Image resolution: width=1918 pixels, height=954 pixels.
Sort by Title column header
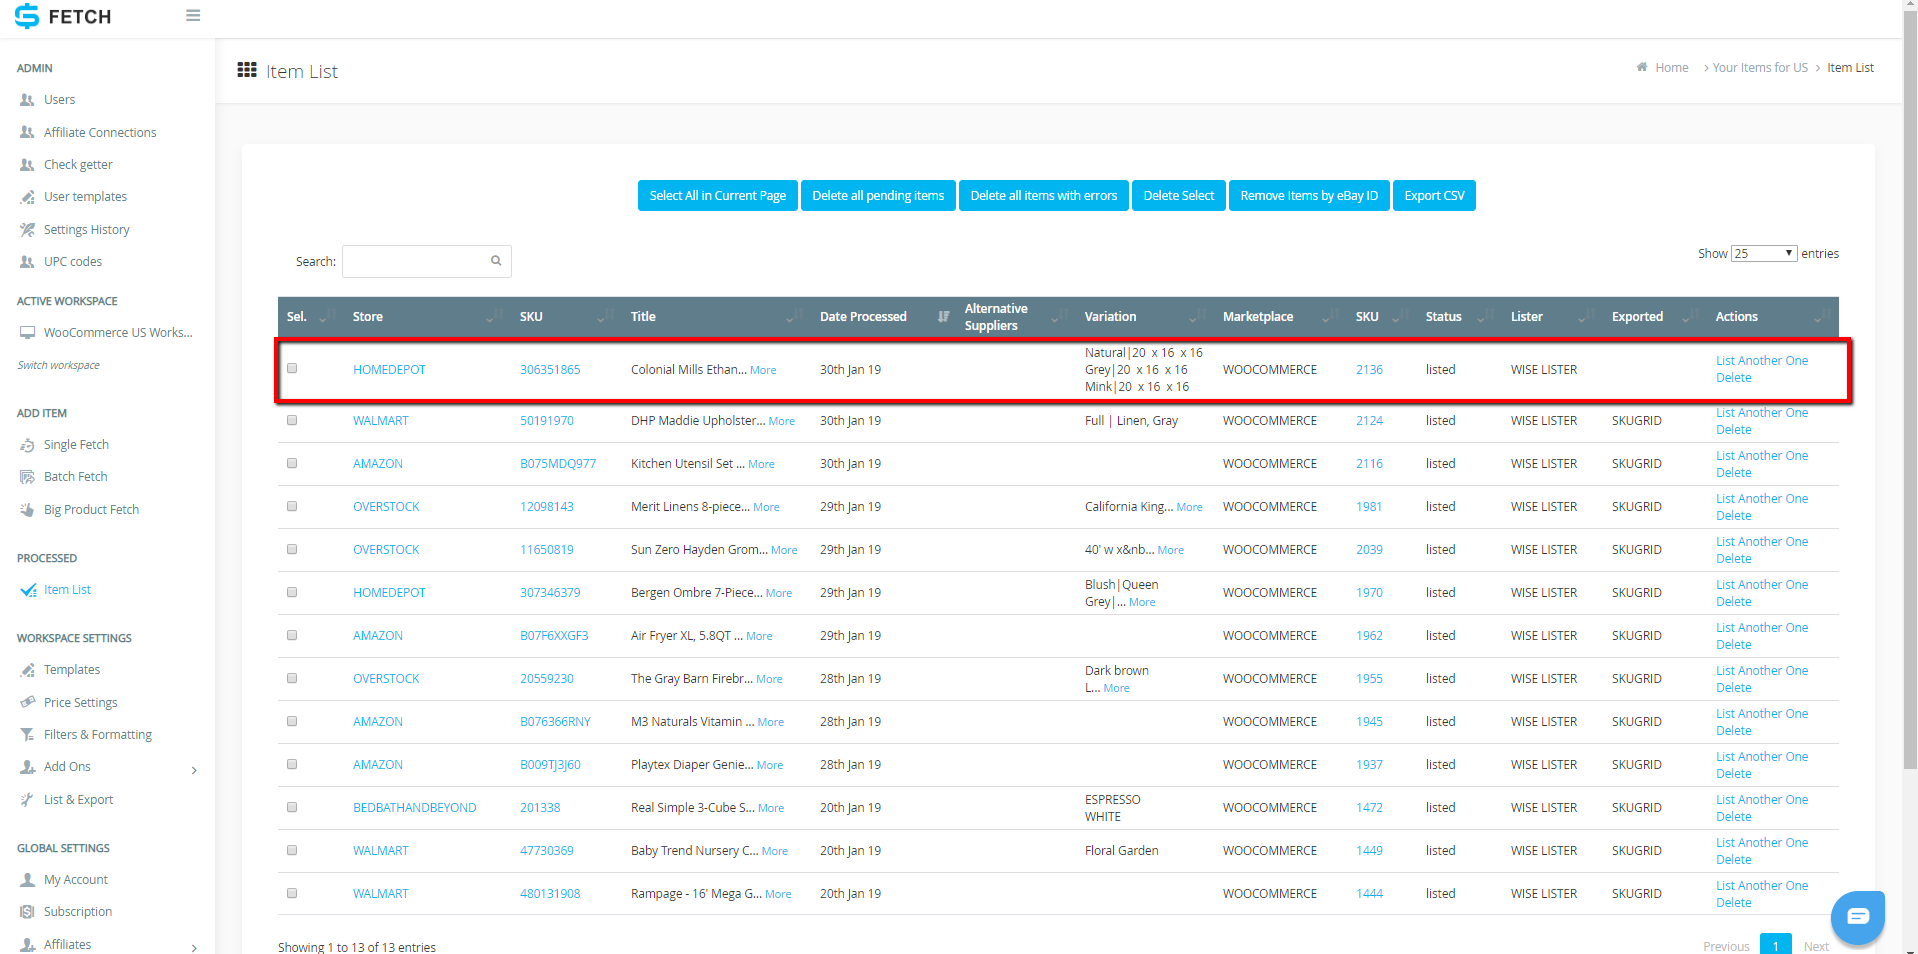[715, 317]
